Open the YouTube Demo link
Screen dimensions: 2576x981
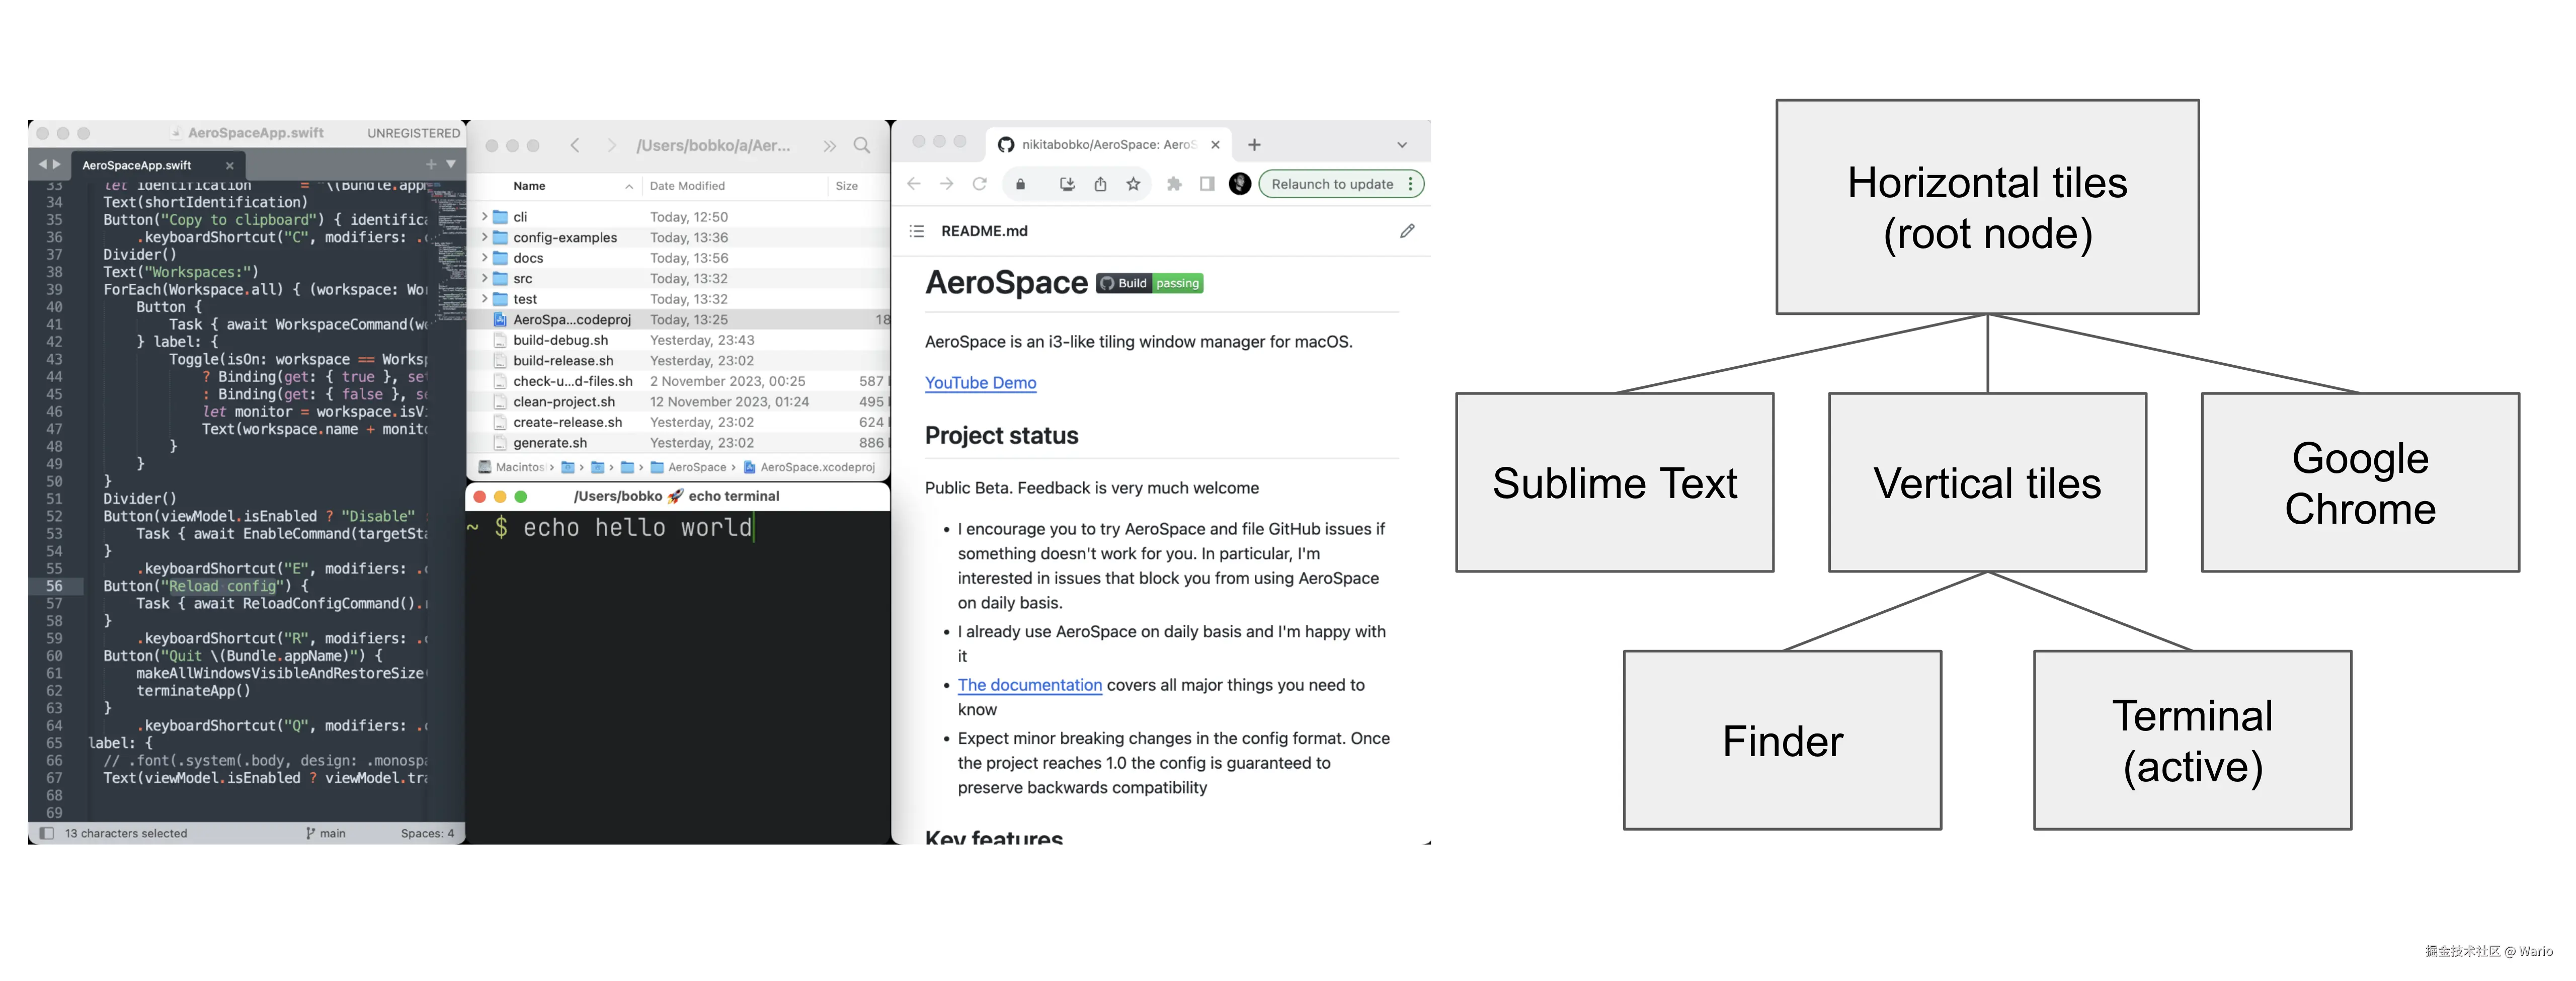pos(980,383)
